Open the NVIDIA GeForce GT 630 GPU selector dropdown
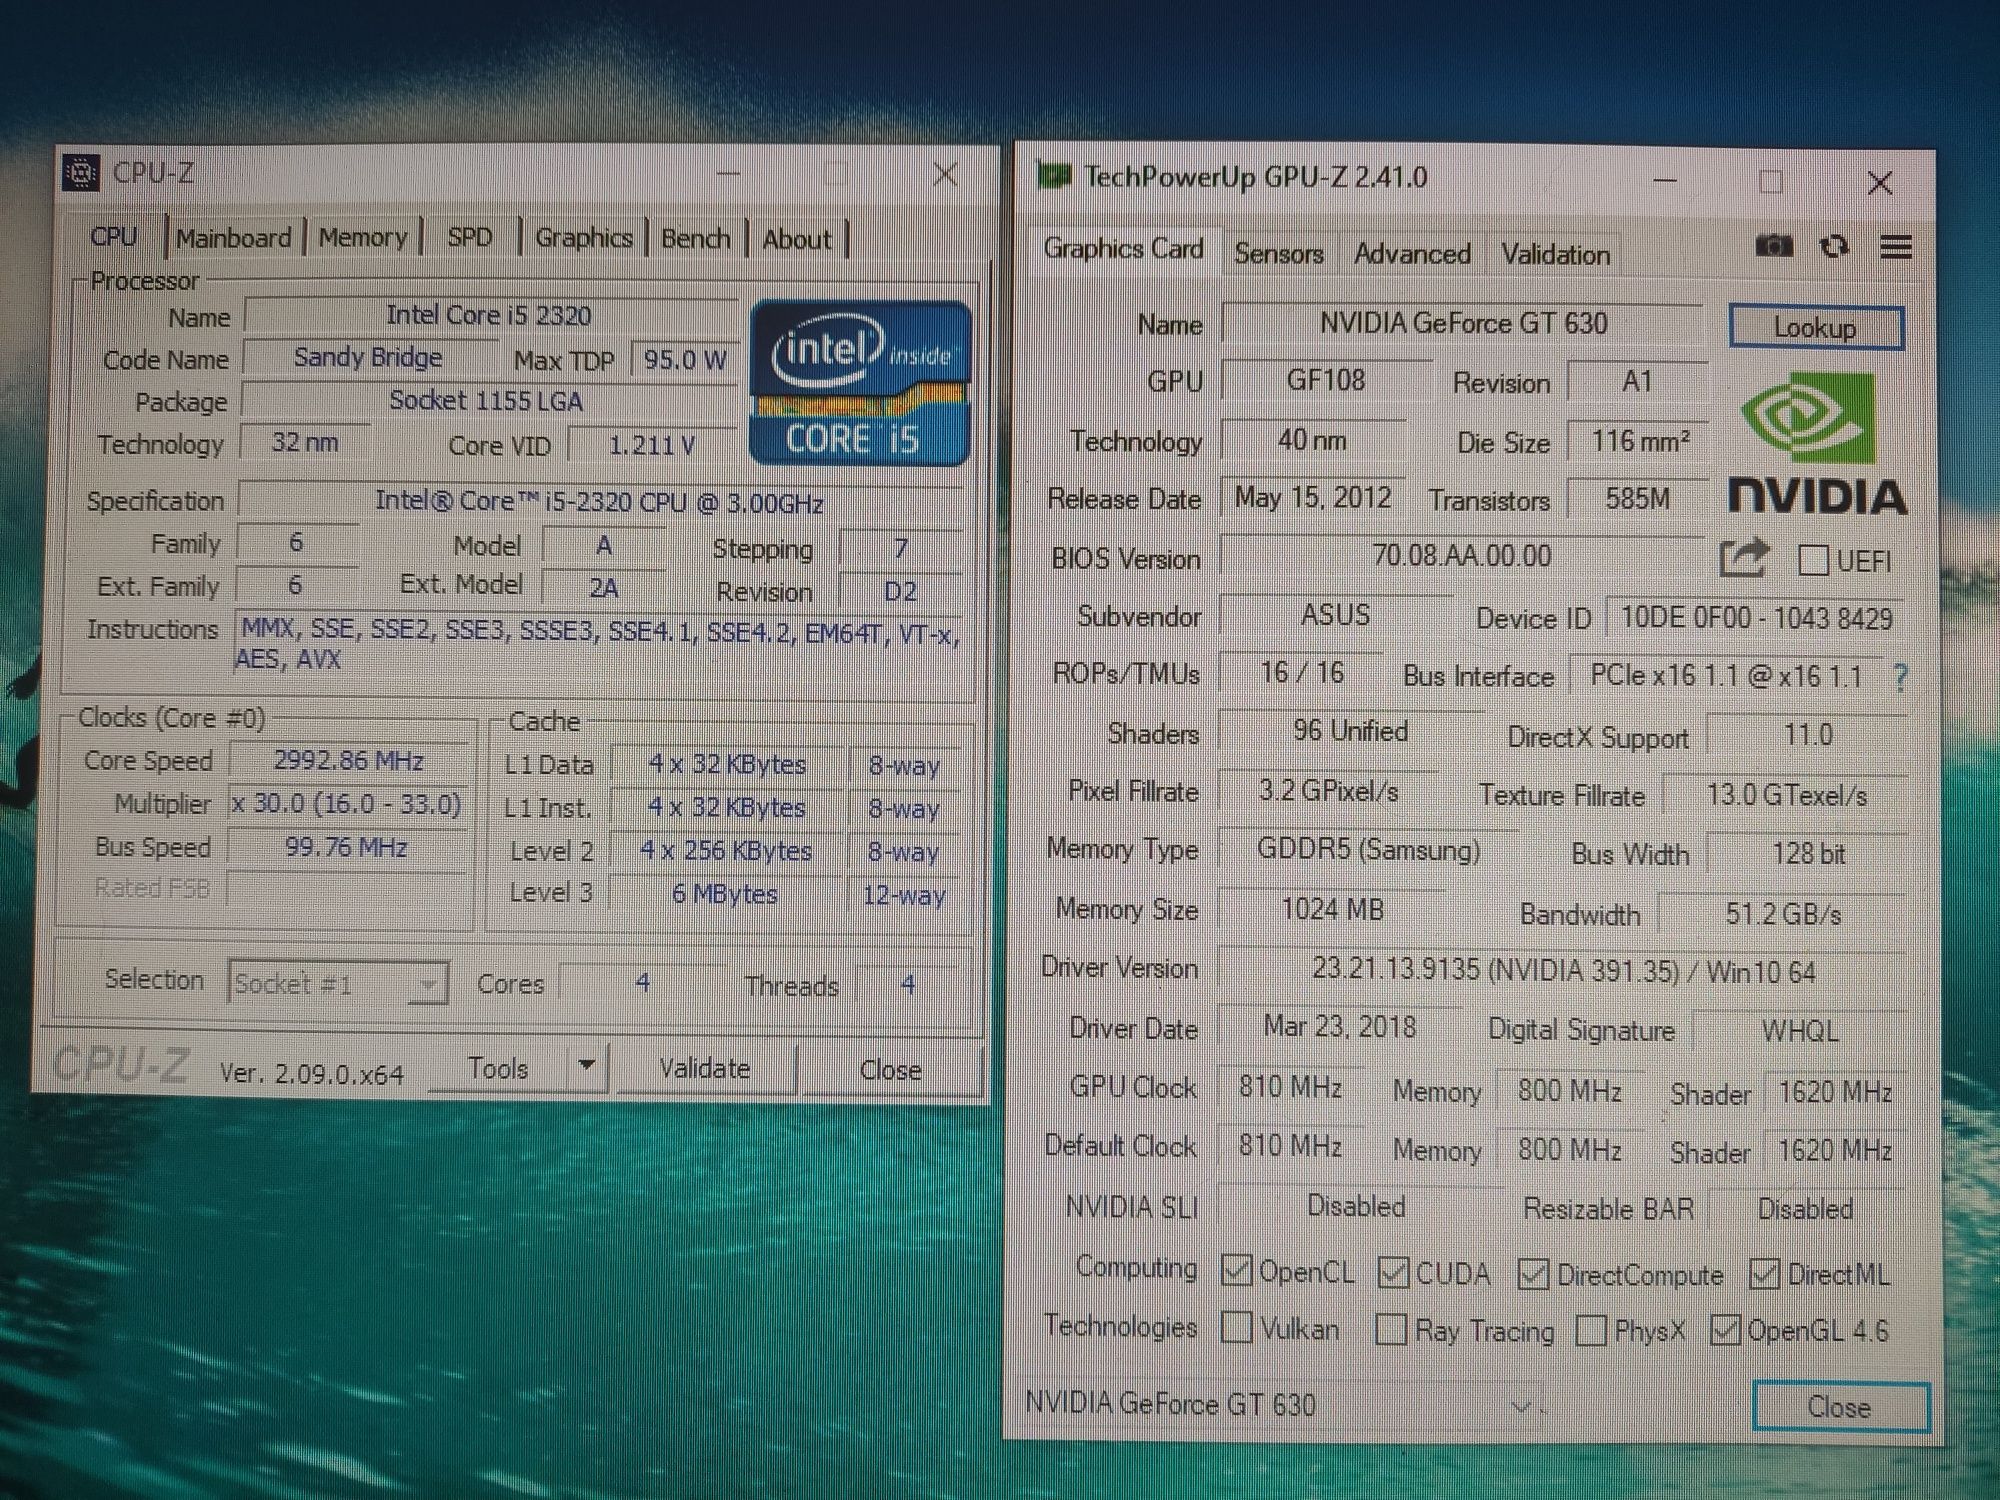The height and width of the screenshot is (1500, 2000). pos(1282,1405)
